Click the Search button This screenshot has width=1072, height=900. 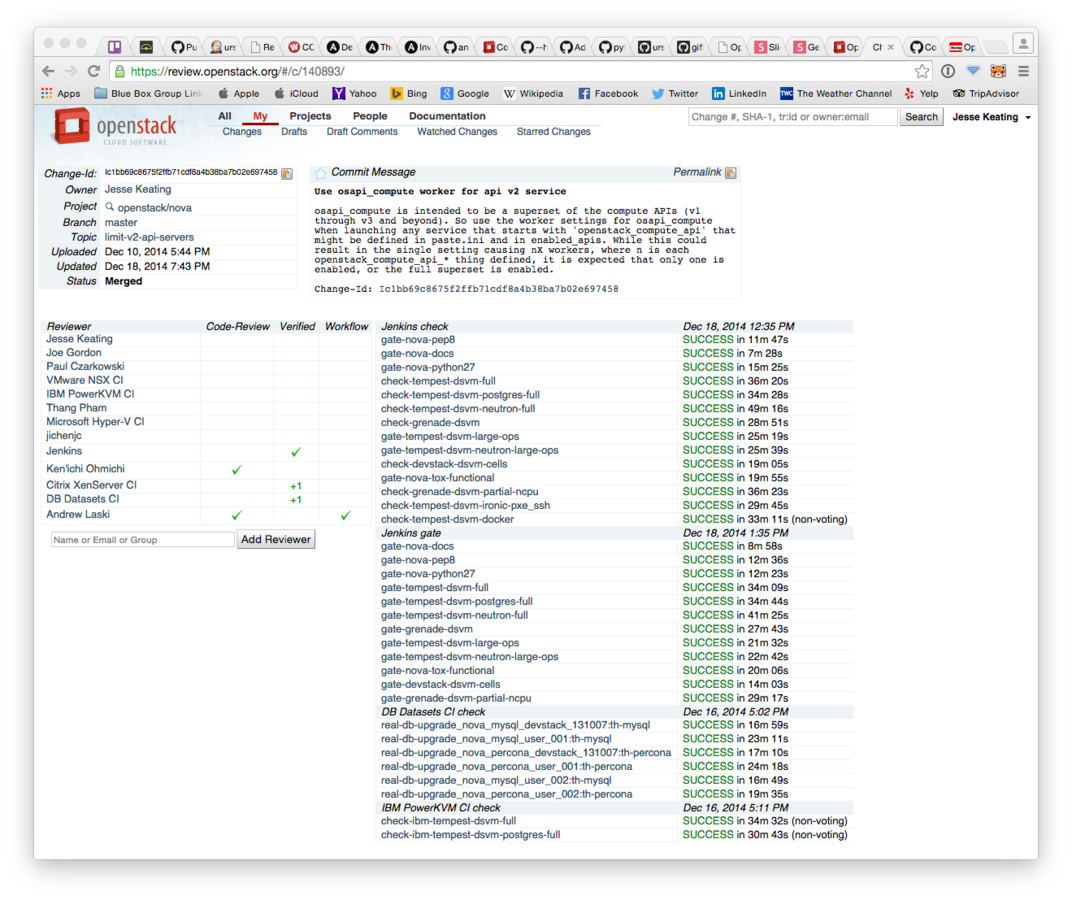click(921, 117)
